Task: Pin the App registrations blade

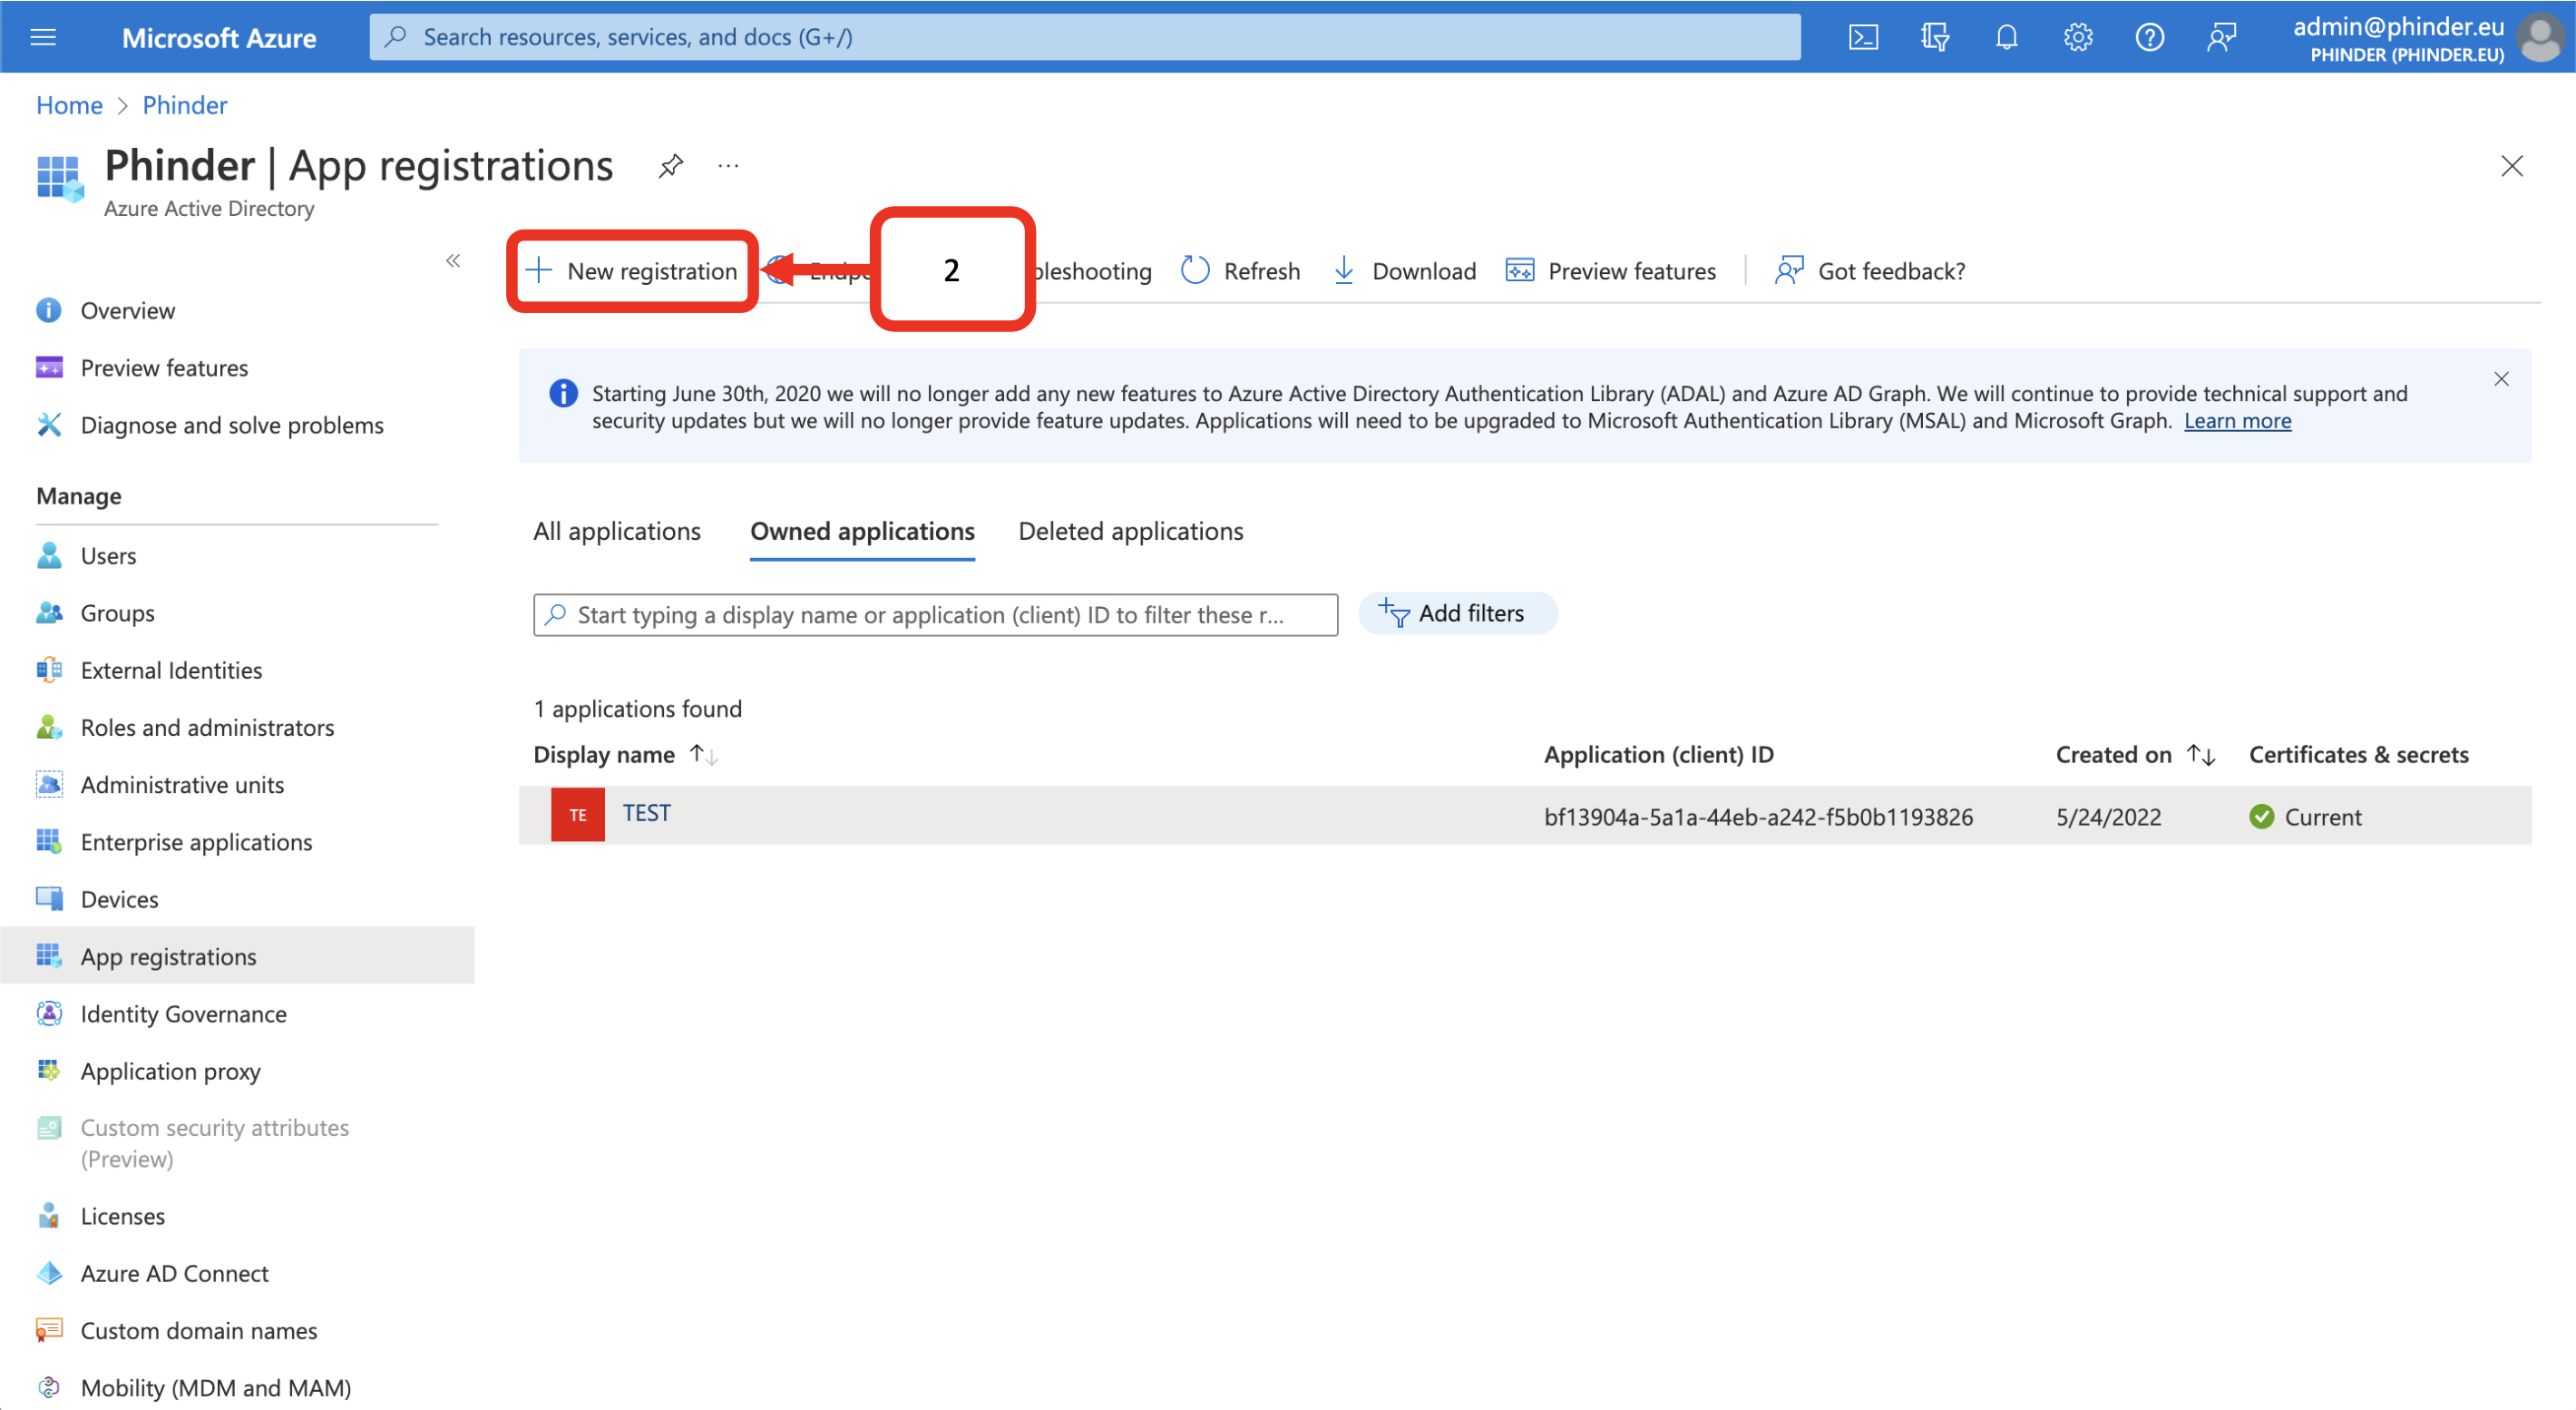Action: coord(670,165)
